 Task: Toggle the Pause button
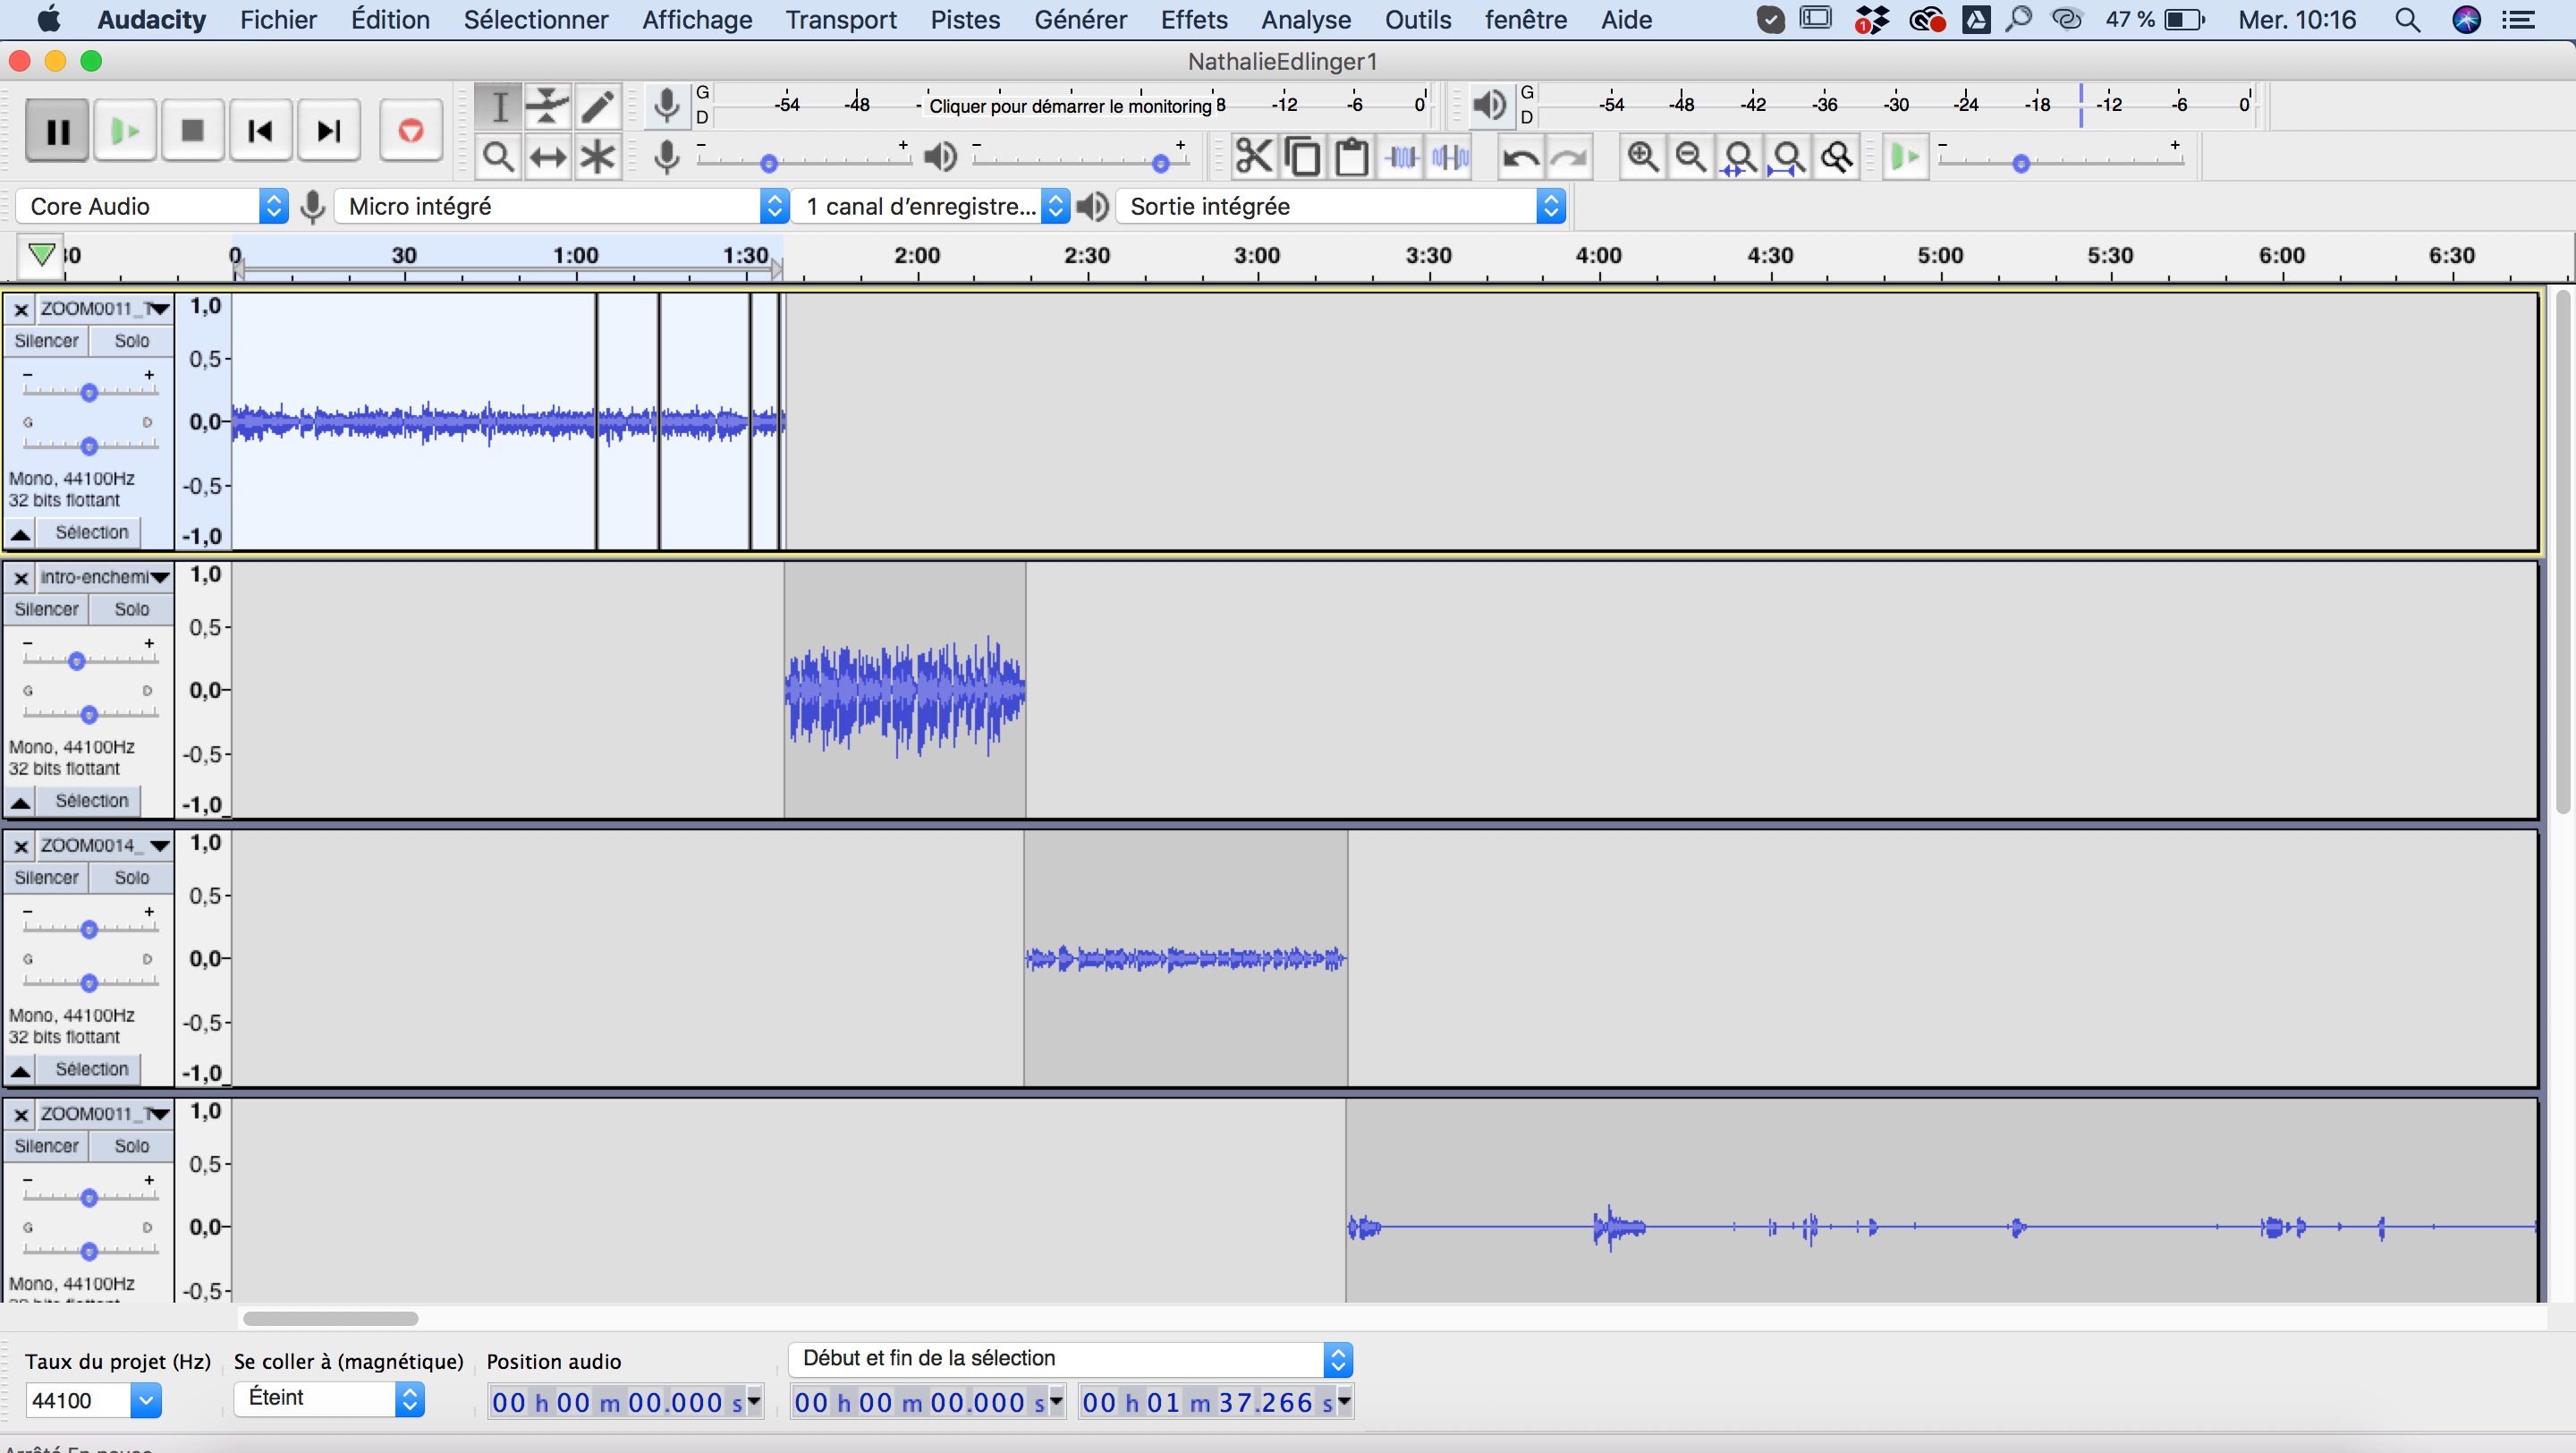pyautogui.click(x=57, y=130)
